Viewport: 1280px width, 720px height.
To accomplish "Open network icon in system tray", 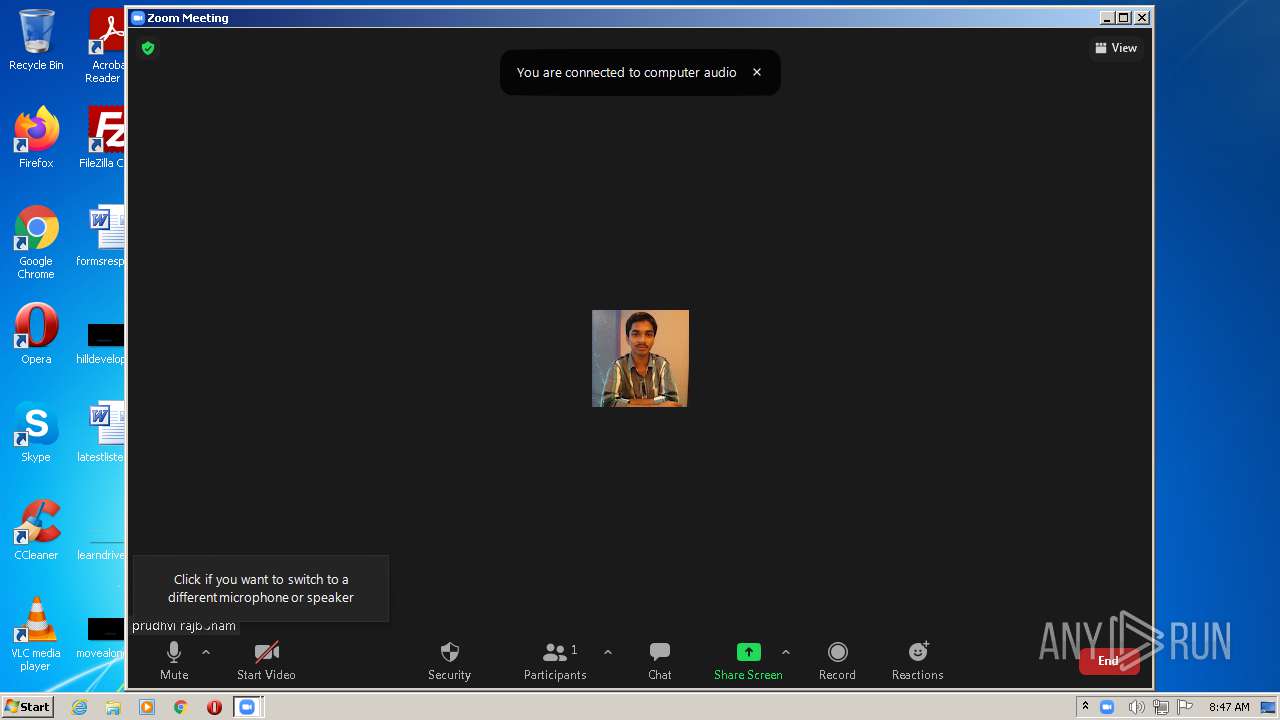I will pyautogui.click(x=1161, y=707).
